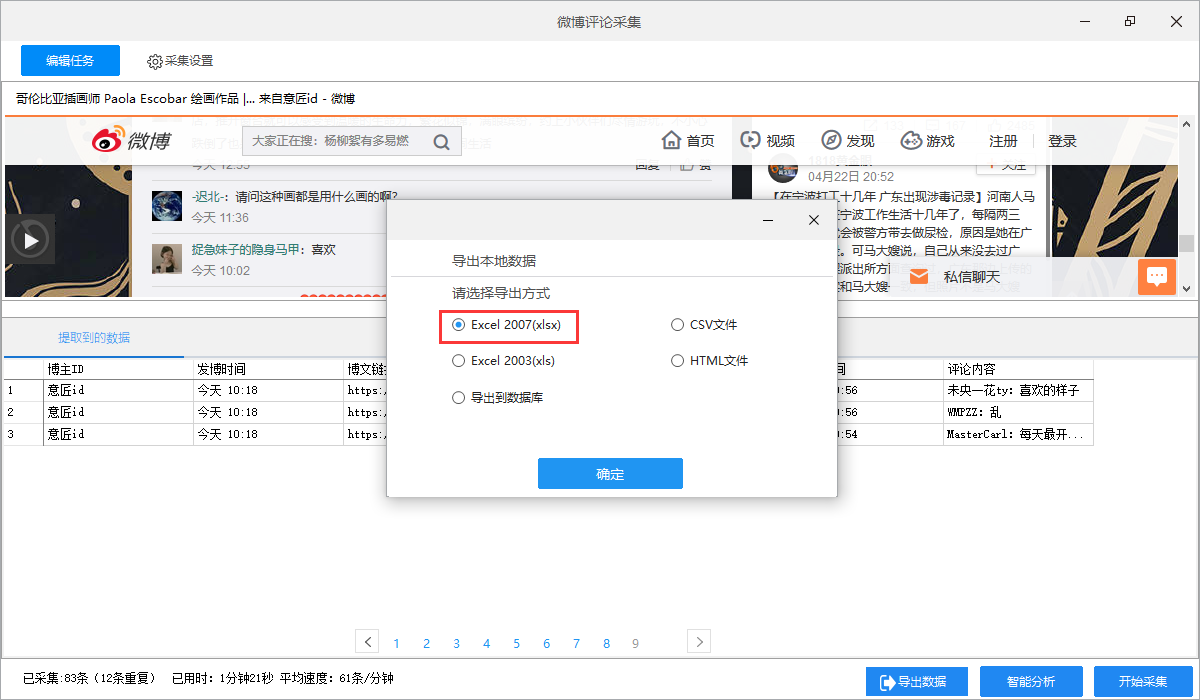Click the row number 3 cell
Screen dimensions: 1200x700
click(x=22, y=434)
